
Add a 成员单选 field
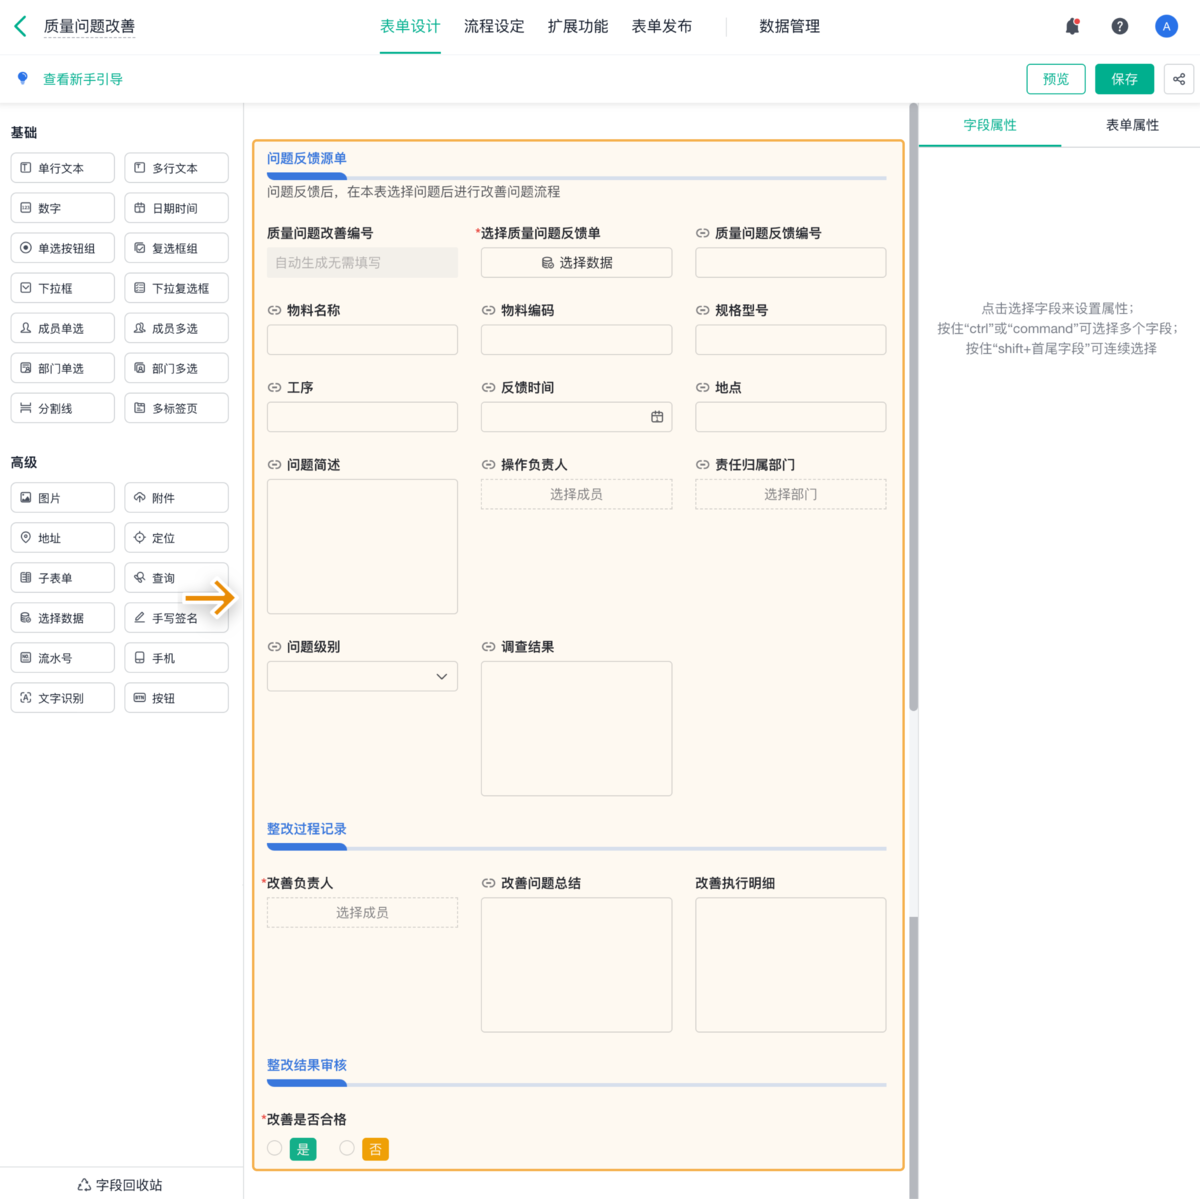click(x=63, y=328)
